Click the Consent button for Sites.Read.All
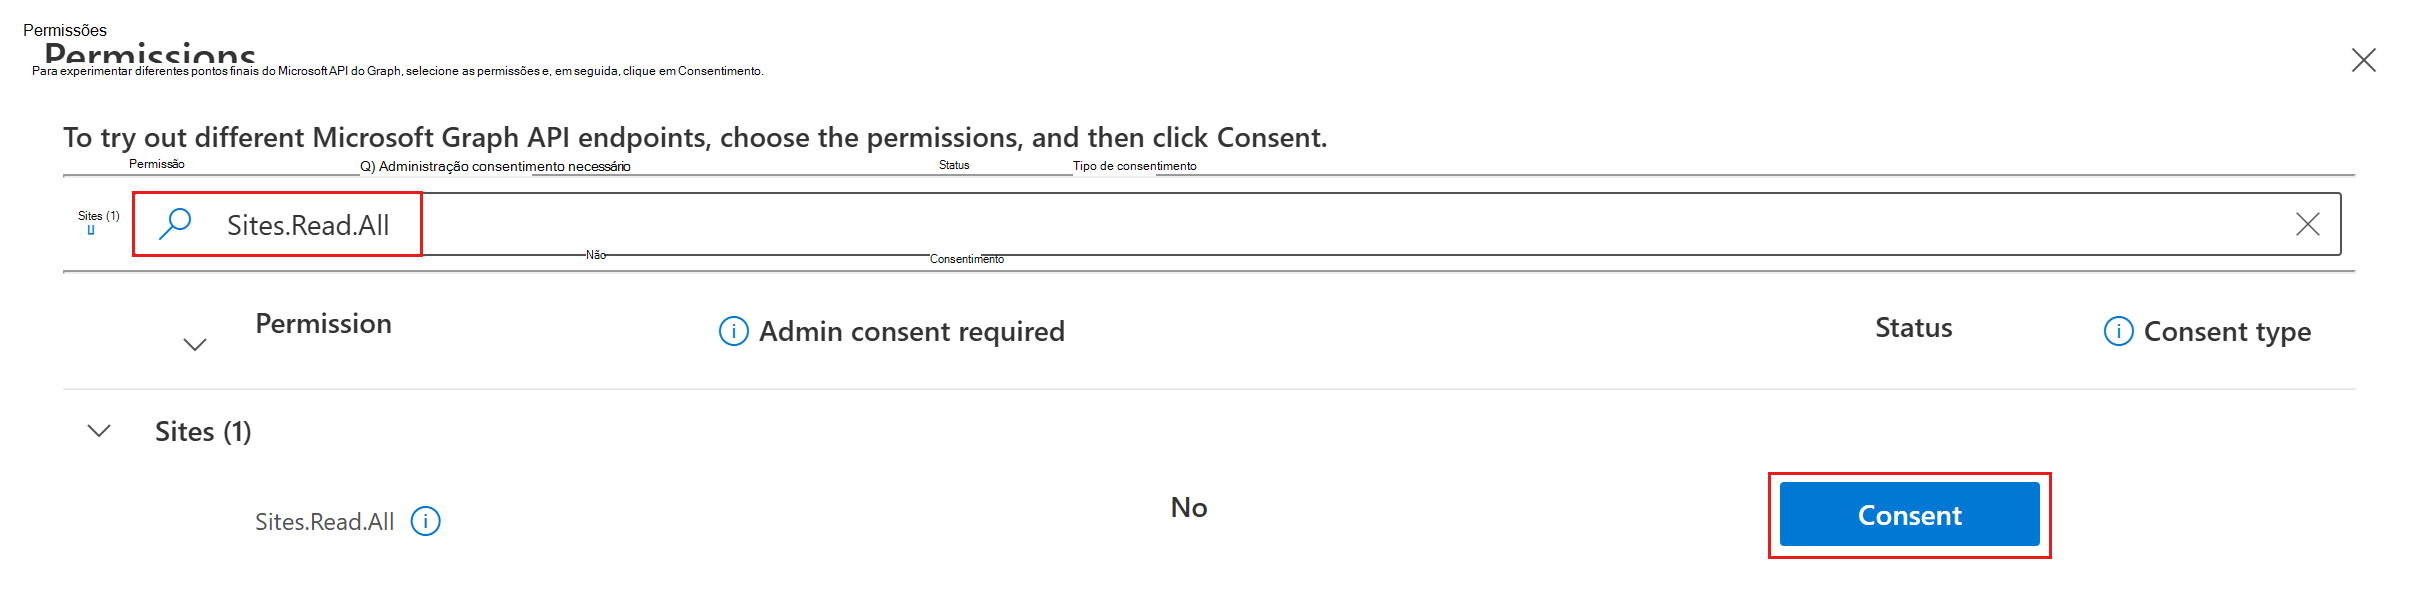Viewport: 2414px width, 614px height. (1908, 514)
